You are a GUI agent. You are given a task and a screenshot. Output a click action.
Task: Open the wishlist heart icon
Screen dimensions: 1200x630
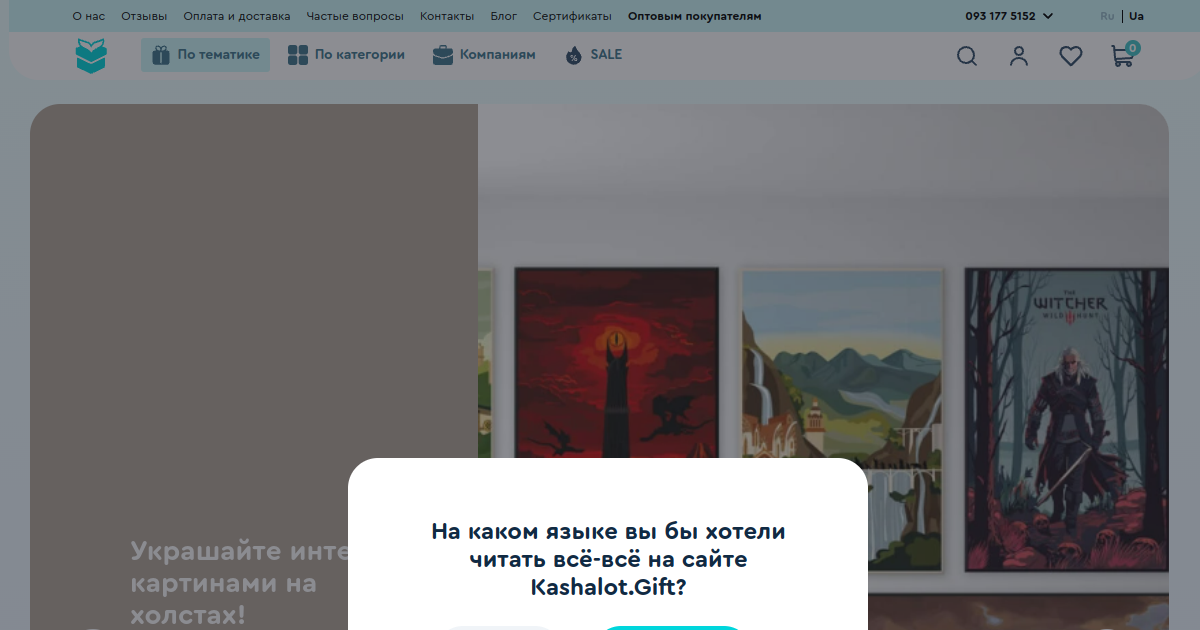[1071, 56]
